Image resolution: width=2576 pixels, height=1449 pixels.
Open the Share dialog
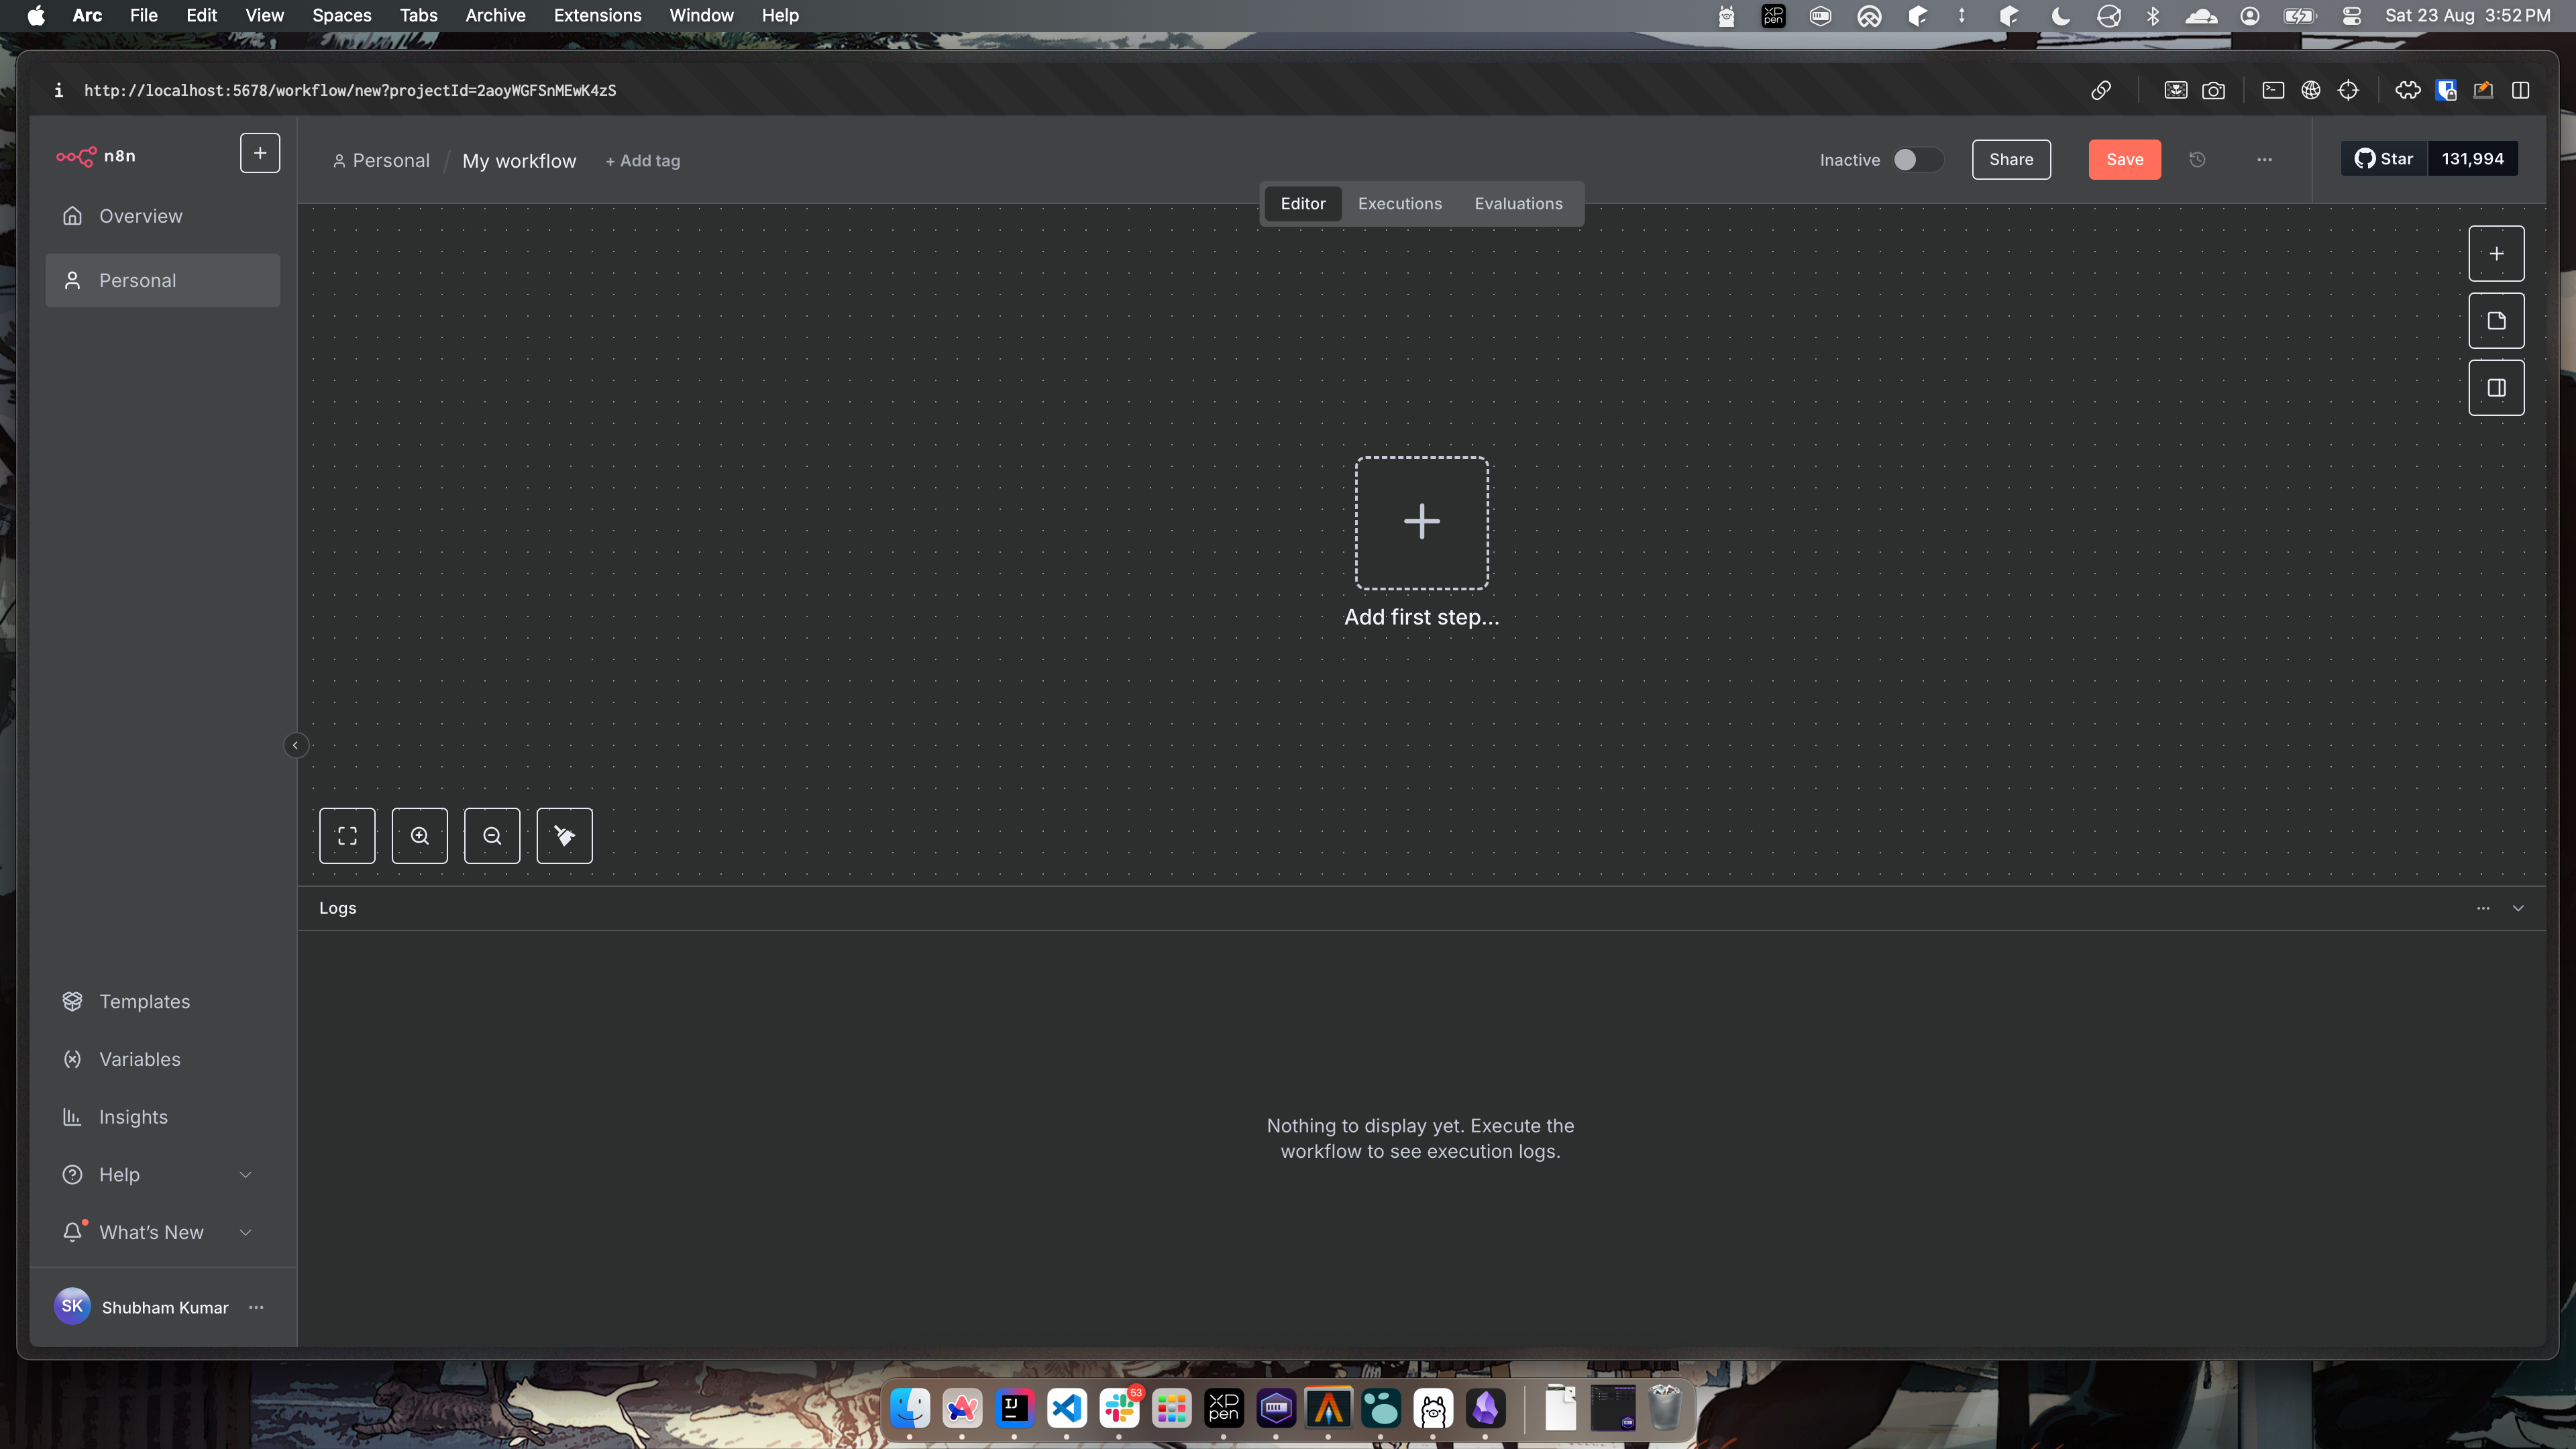(x=2011, y=159)
